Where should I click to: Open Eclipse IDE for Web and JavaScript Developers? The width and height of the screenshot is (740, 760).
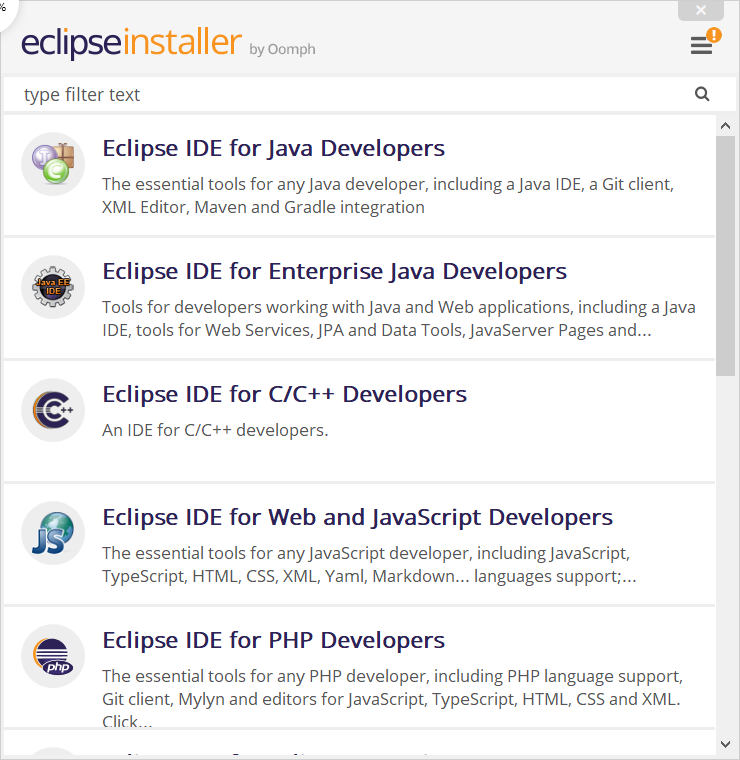[x=358, y=518]
